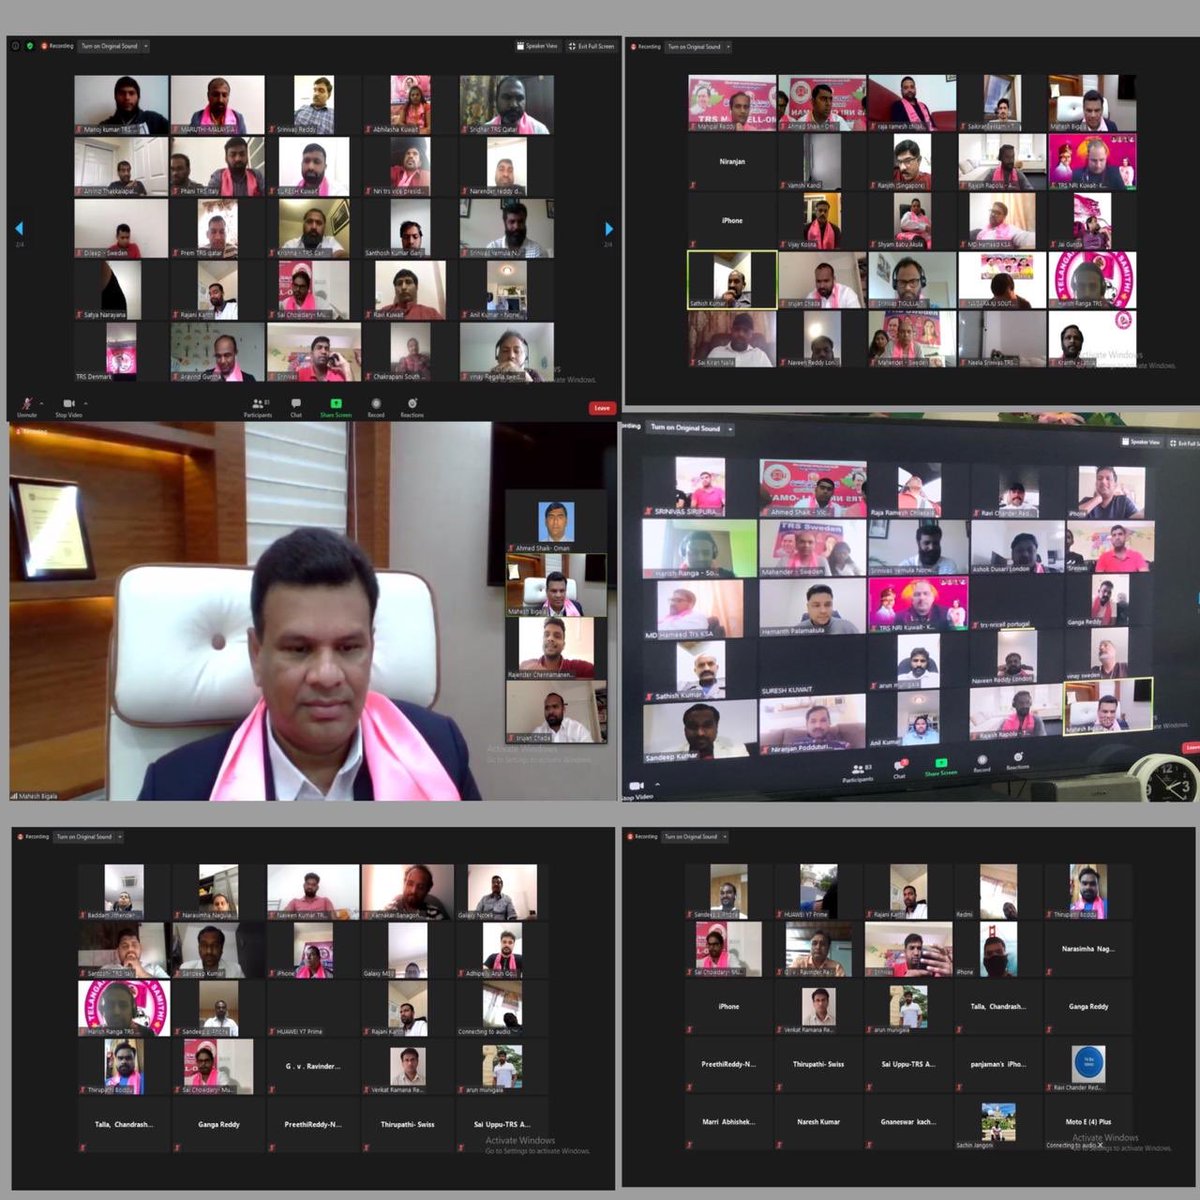Select Moto E (4) Plus tile
The height and width of the screenshot is (1200, 1200).
pos(1089,1122)
